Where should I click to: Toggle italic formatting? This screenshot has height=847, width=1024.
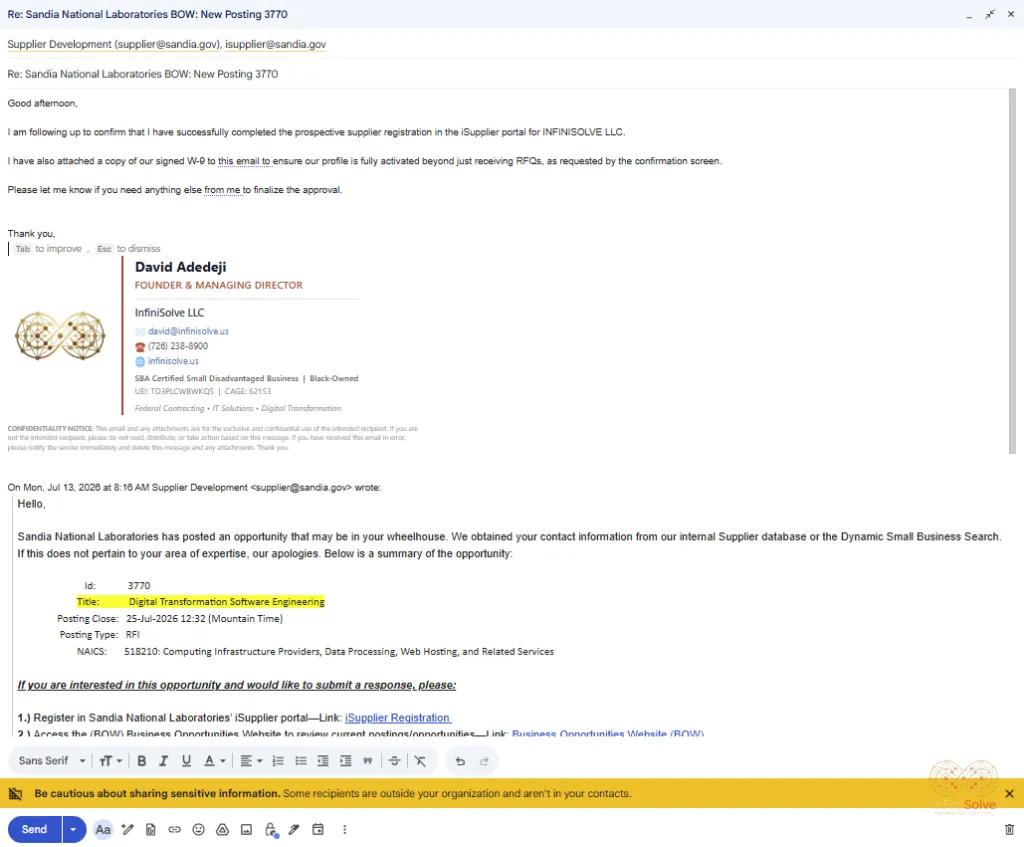(x=164, y=761)
